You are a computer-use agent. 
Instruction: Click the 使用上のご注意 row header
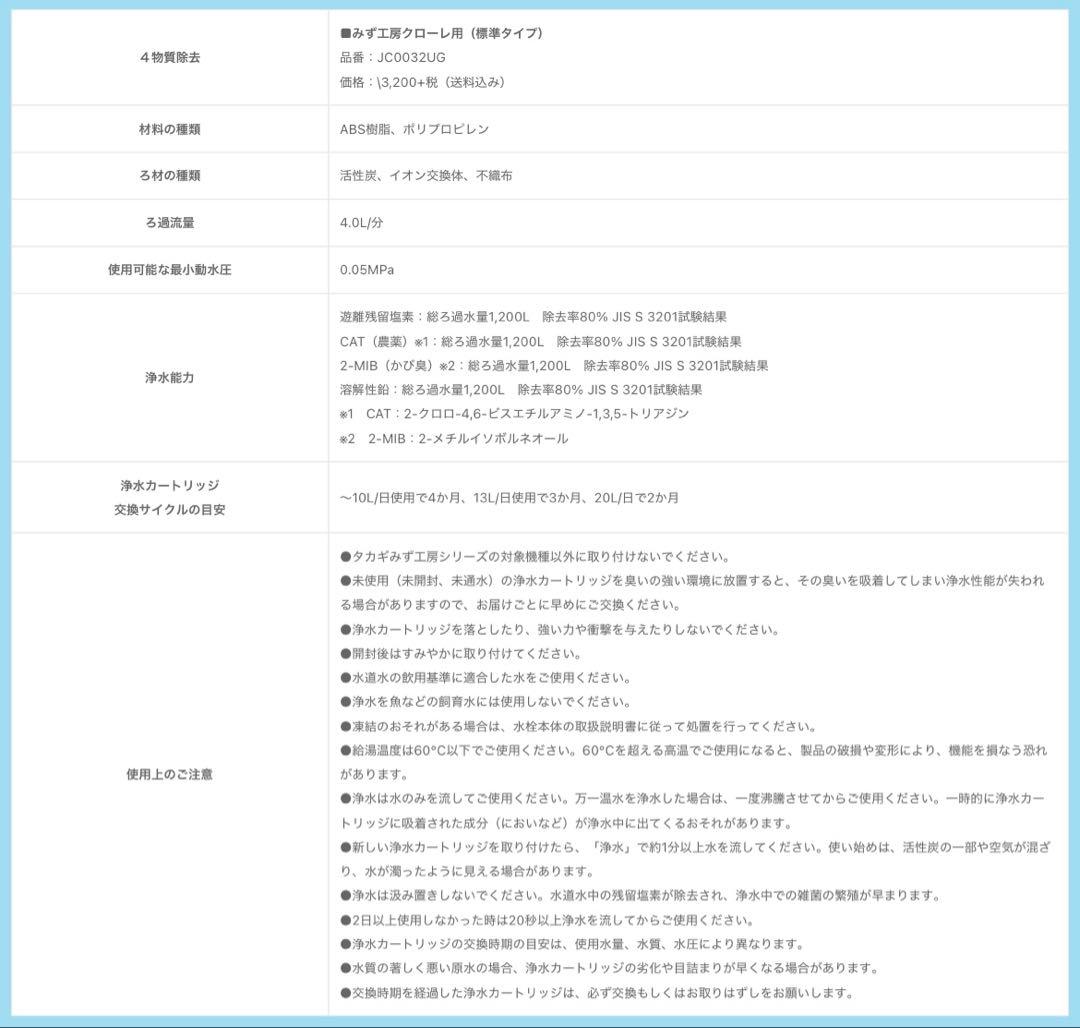[x=169, y=774]
